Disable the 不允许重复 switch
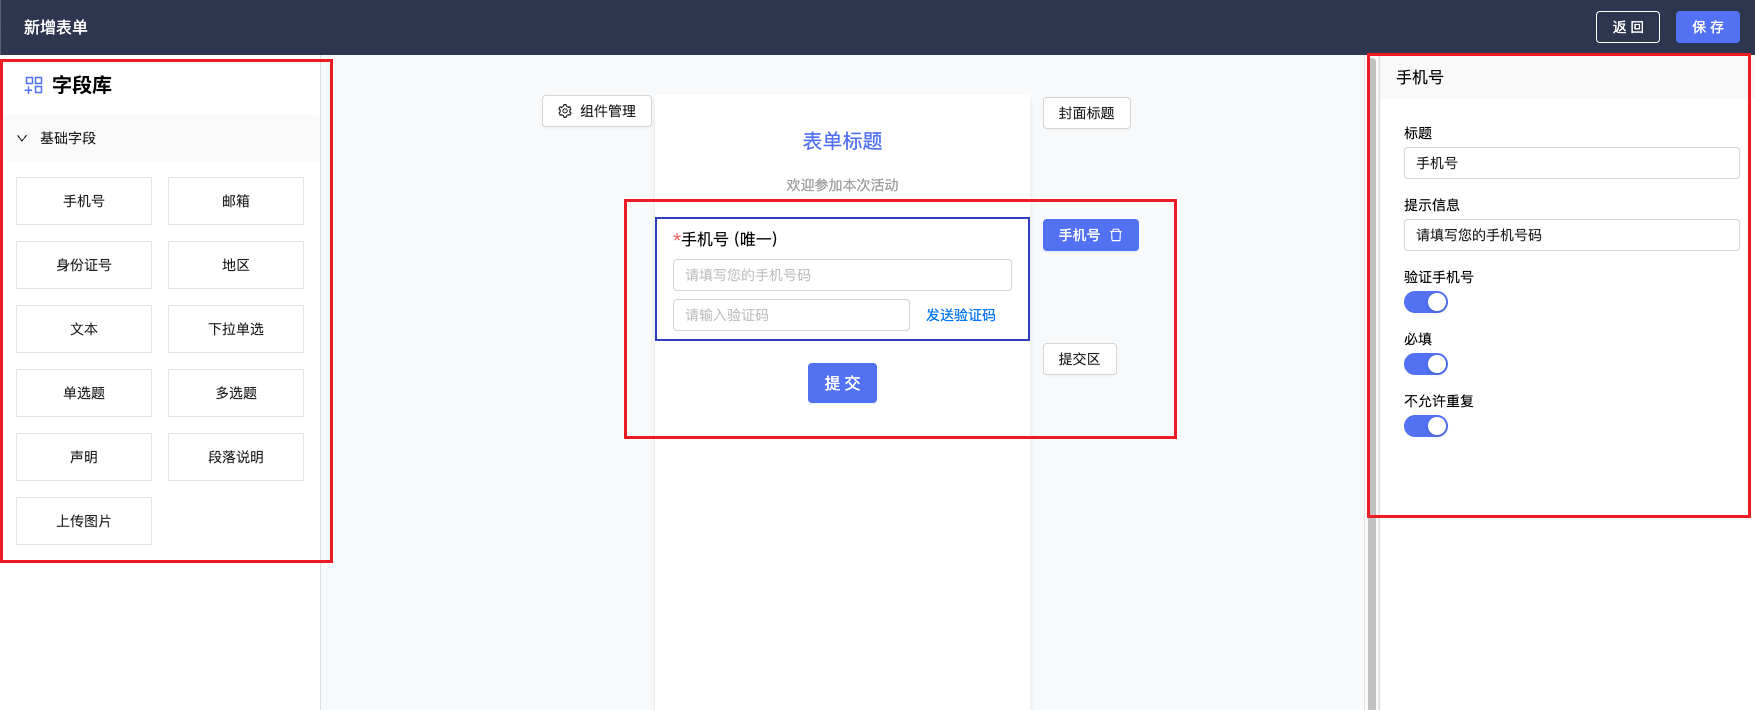This screenshot has height=710, width=1755. tap(1425, 426)
